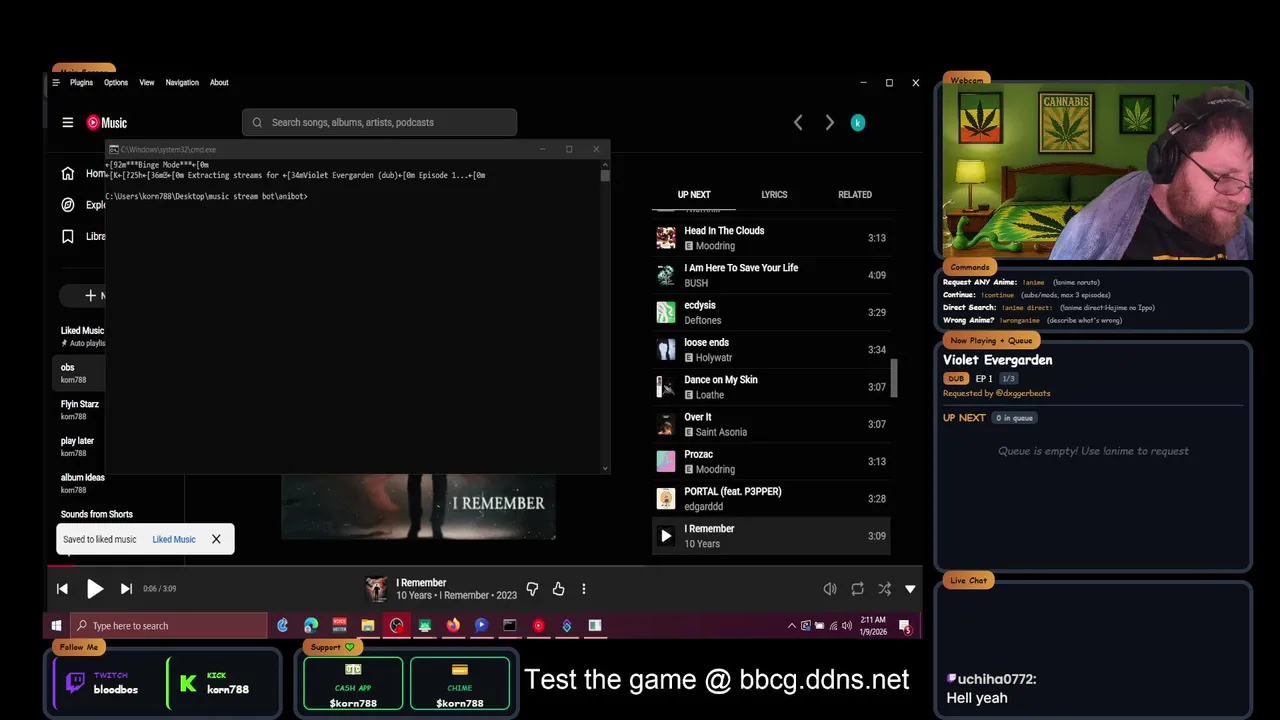Go back with the left arrow
1280x720 pixels.
click(x=798, y=122)
